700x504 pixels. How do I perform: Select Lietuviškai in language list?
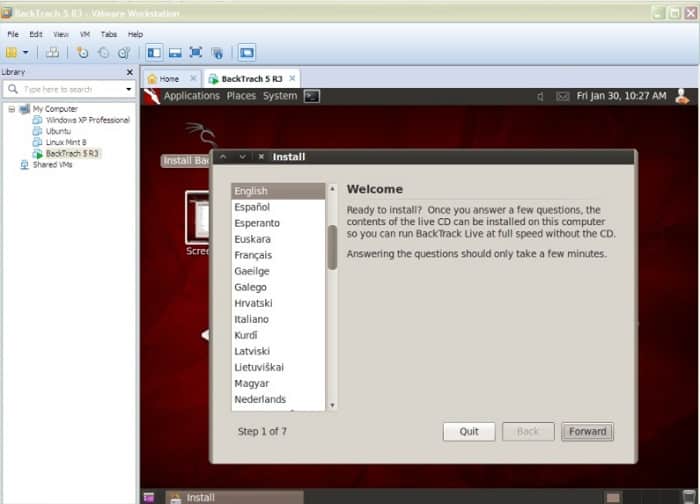coord(279,367)
